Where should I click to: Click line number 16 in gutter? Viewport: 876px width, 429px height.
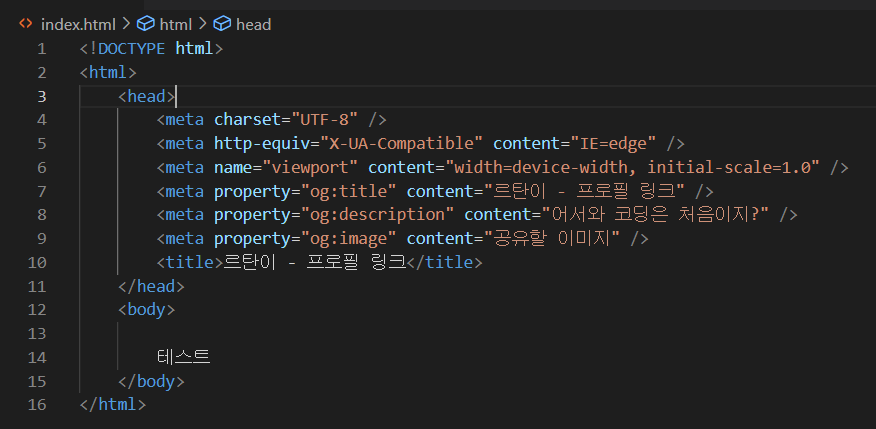click(x=37, y=404)
